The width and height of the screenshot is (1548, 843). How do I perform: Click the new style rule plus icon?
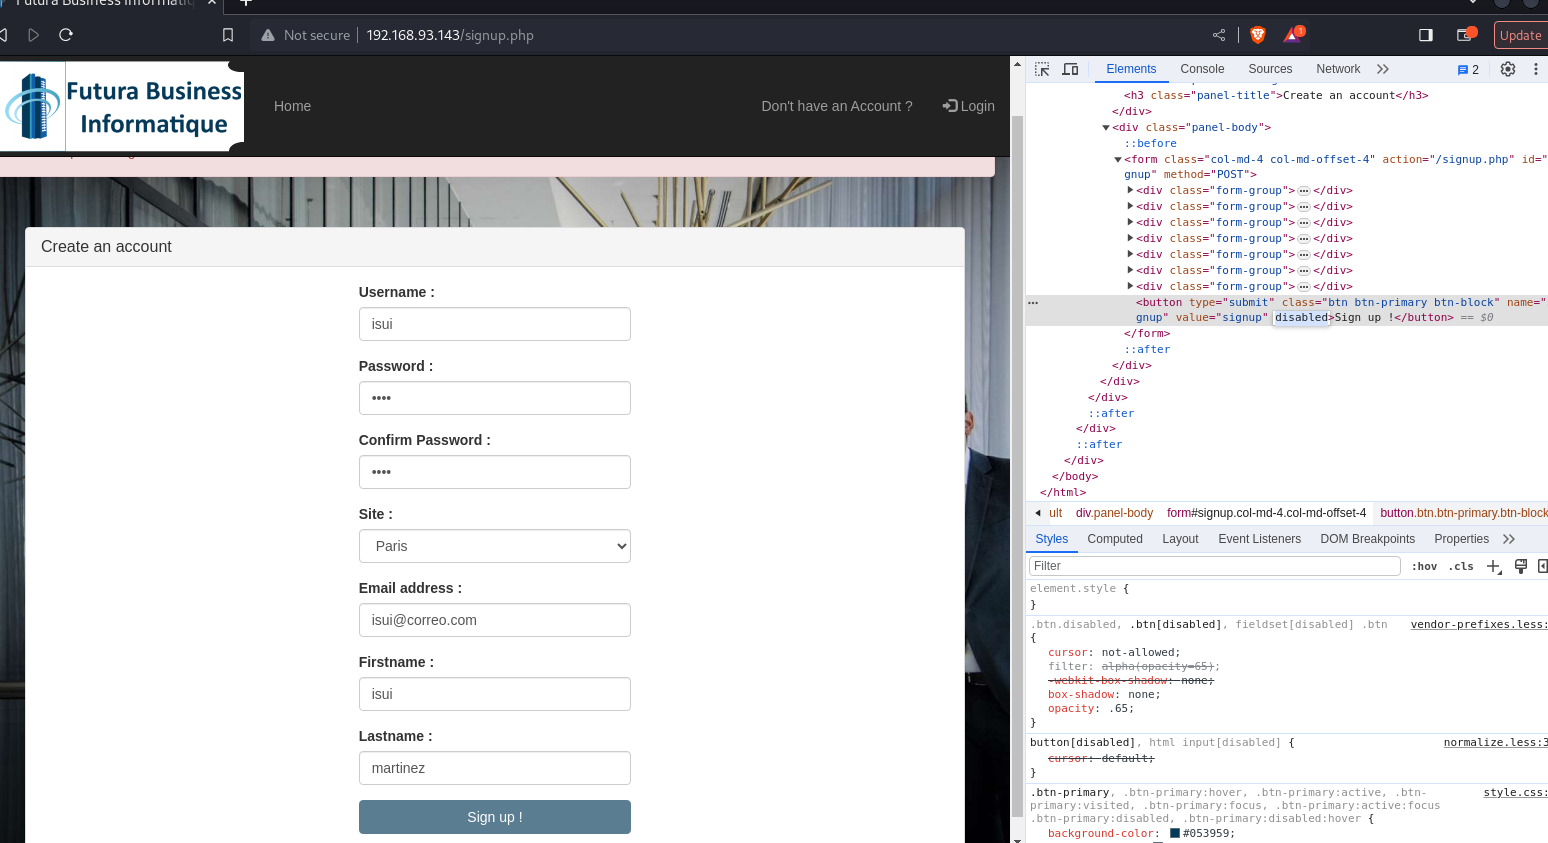(1493, 566)
